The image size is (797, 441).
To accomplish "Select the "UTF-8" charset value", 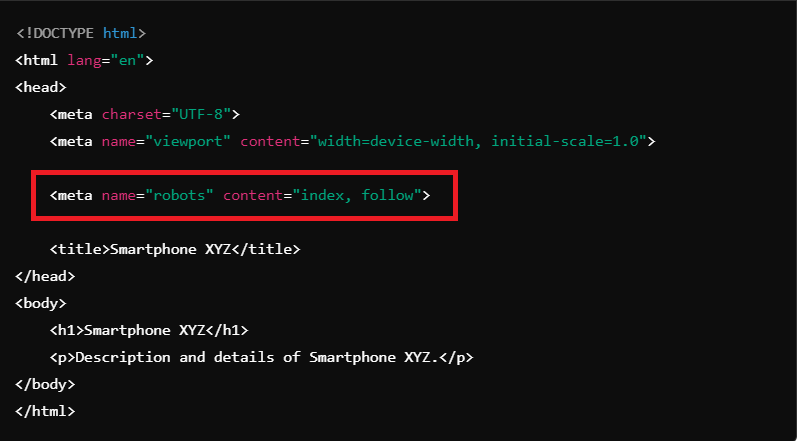I will 201,114.
